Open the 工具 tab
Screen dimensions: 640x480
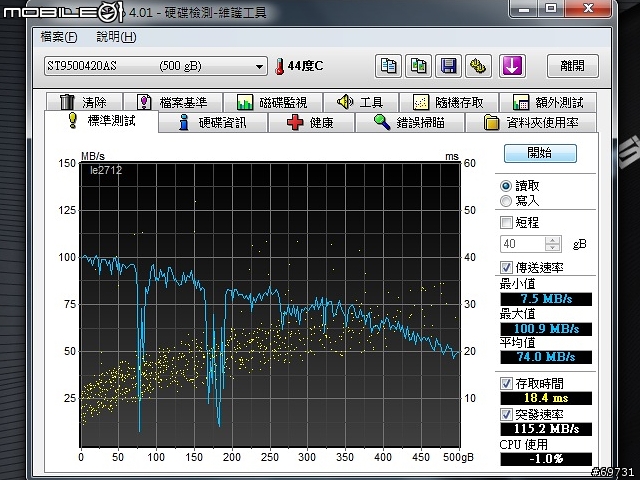coord(360,102)
